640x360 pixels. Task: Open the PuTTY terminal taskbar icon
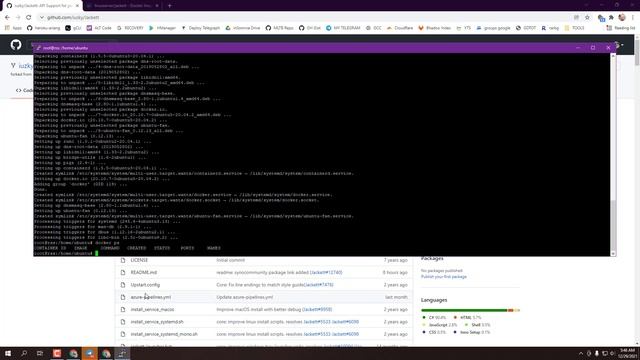click(122, 353)
